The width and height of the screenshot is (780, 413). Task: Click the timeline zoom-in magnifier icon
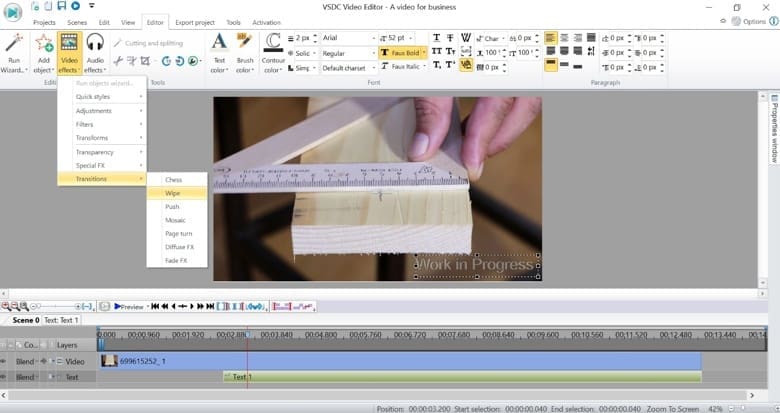point(5,307)
